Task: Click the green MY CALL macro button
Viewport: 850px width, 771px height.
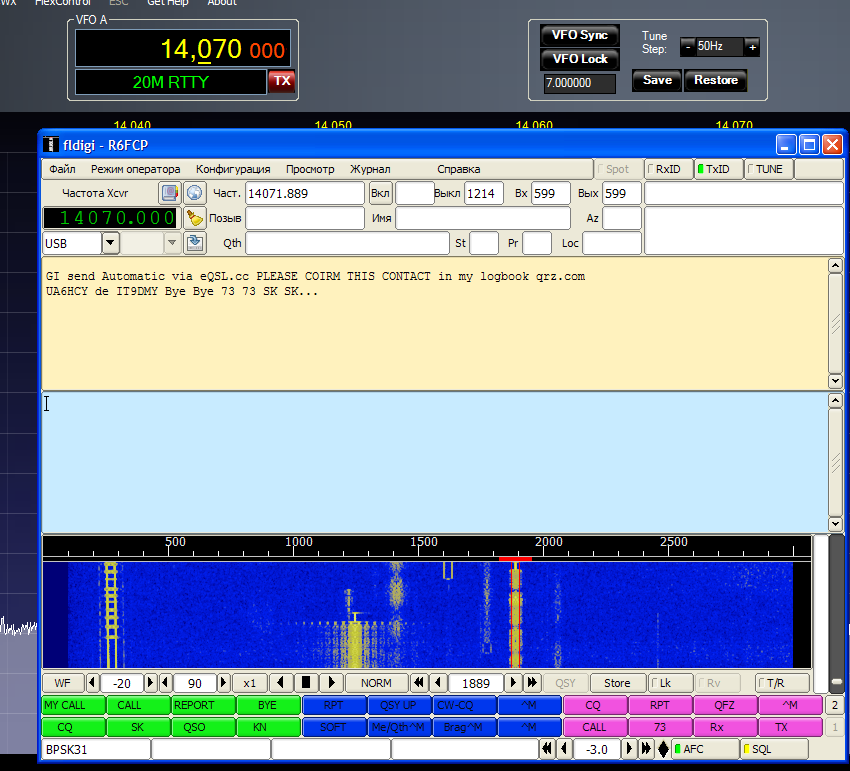Action: point(65,705)
